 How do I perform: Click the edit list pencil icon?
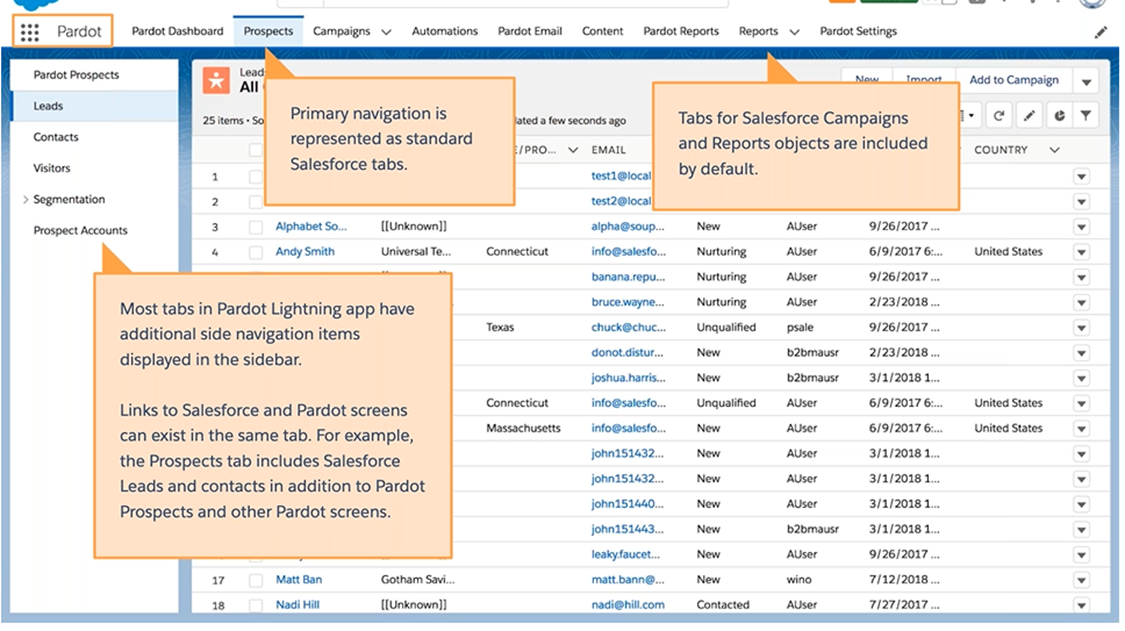(1028, 116)
